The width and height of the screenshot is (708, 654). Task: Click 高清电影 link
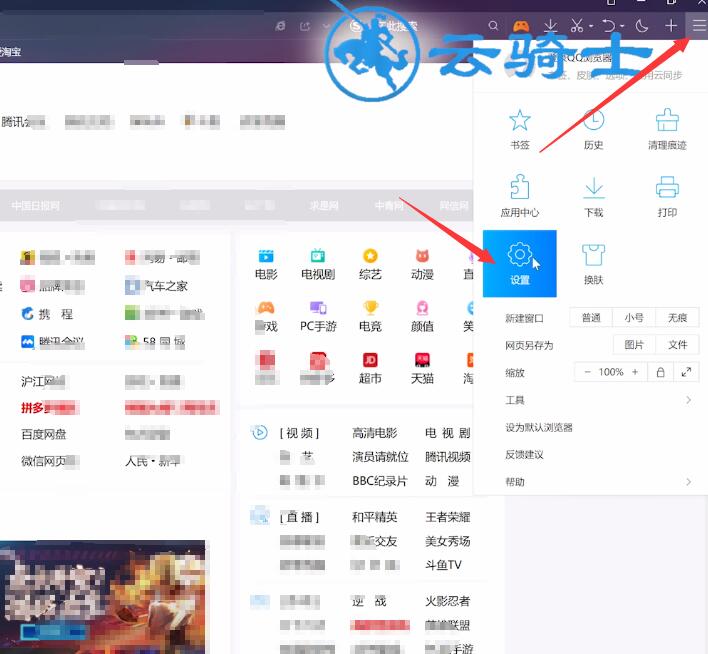(374, 433)
